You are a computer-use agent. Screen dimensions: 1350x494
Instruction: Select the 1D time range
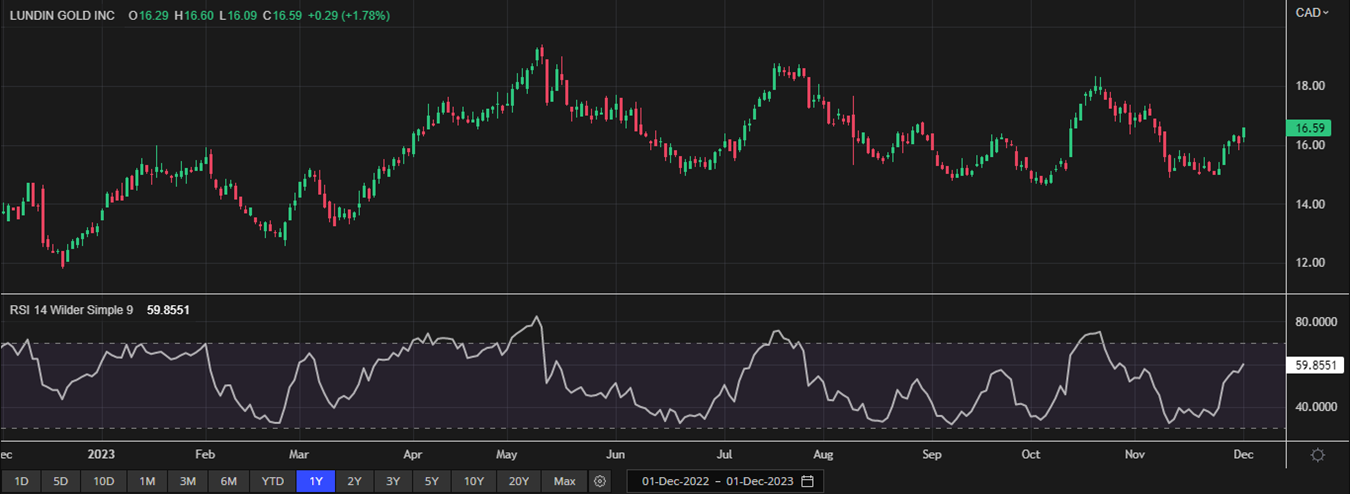point(21,481)
